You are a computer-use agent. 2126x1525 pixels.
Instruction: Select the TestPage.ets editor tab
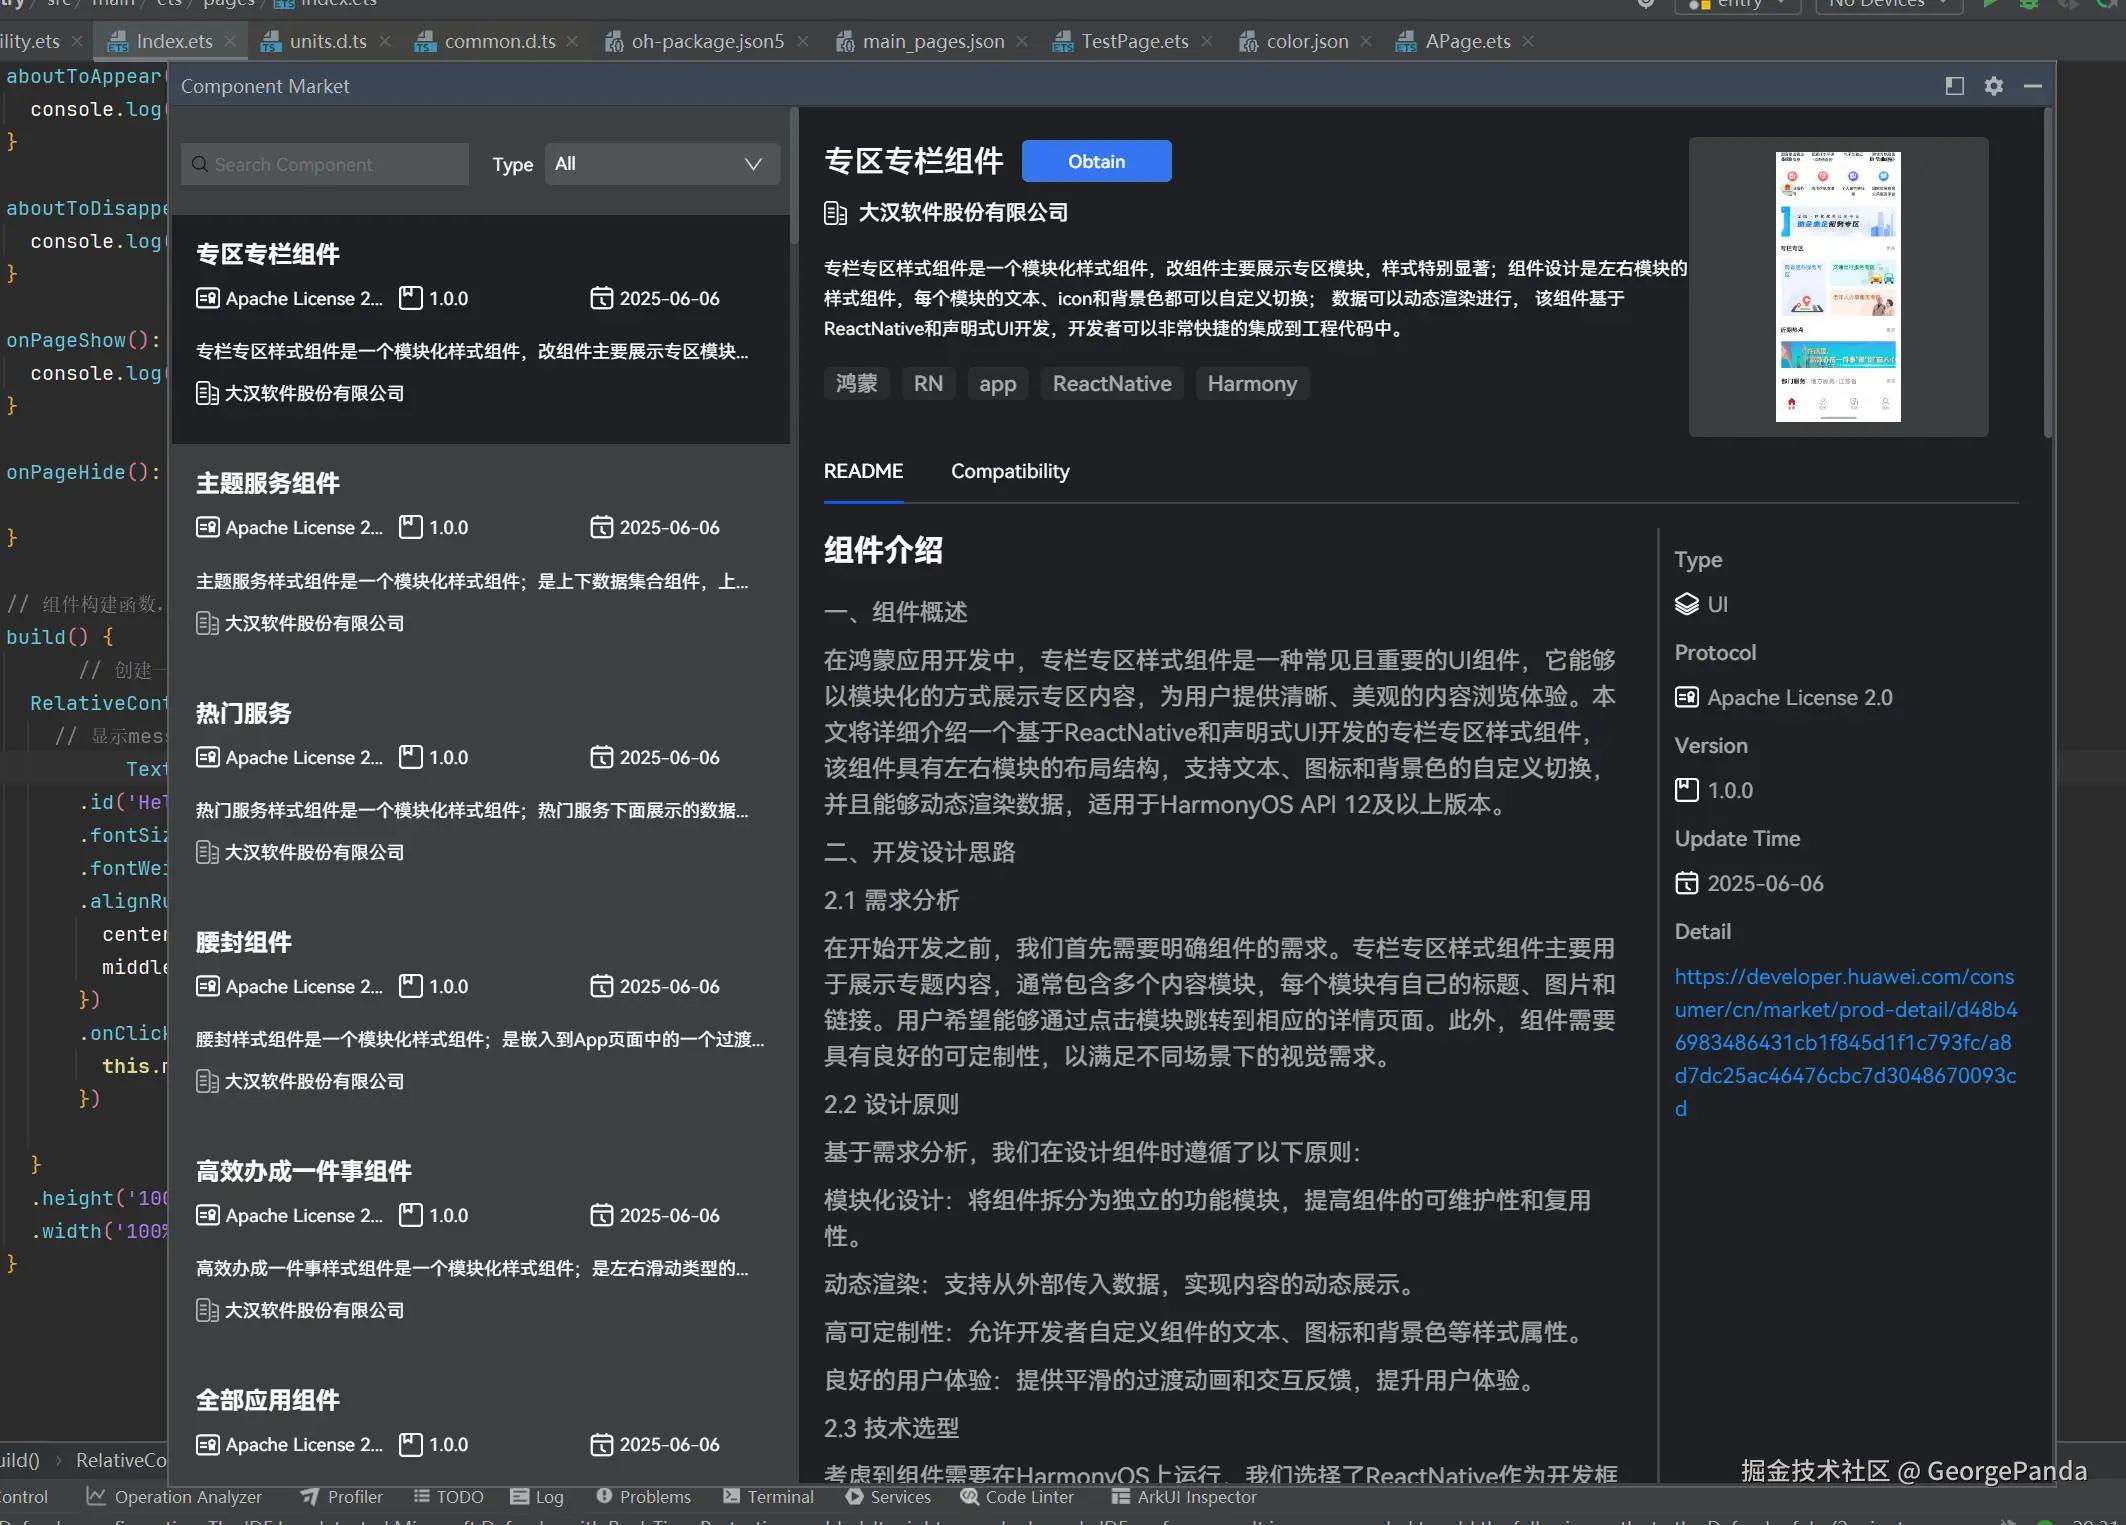[x=1134, y=41]
